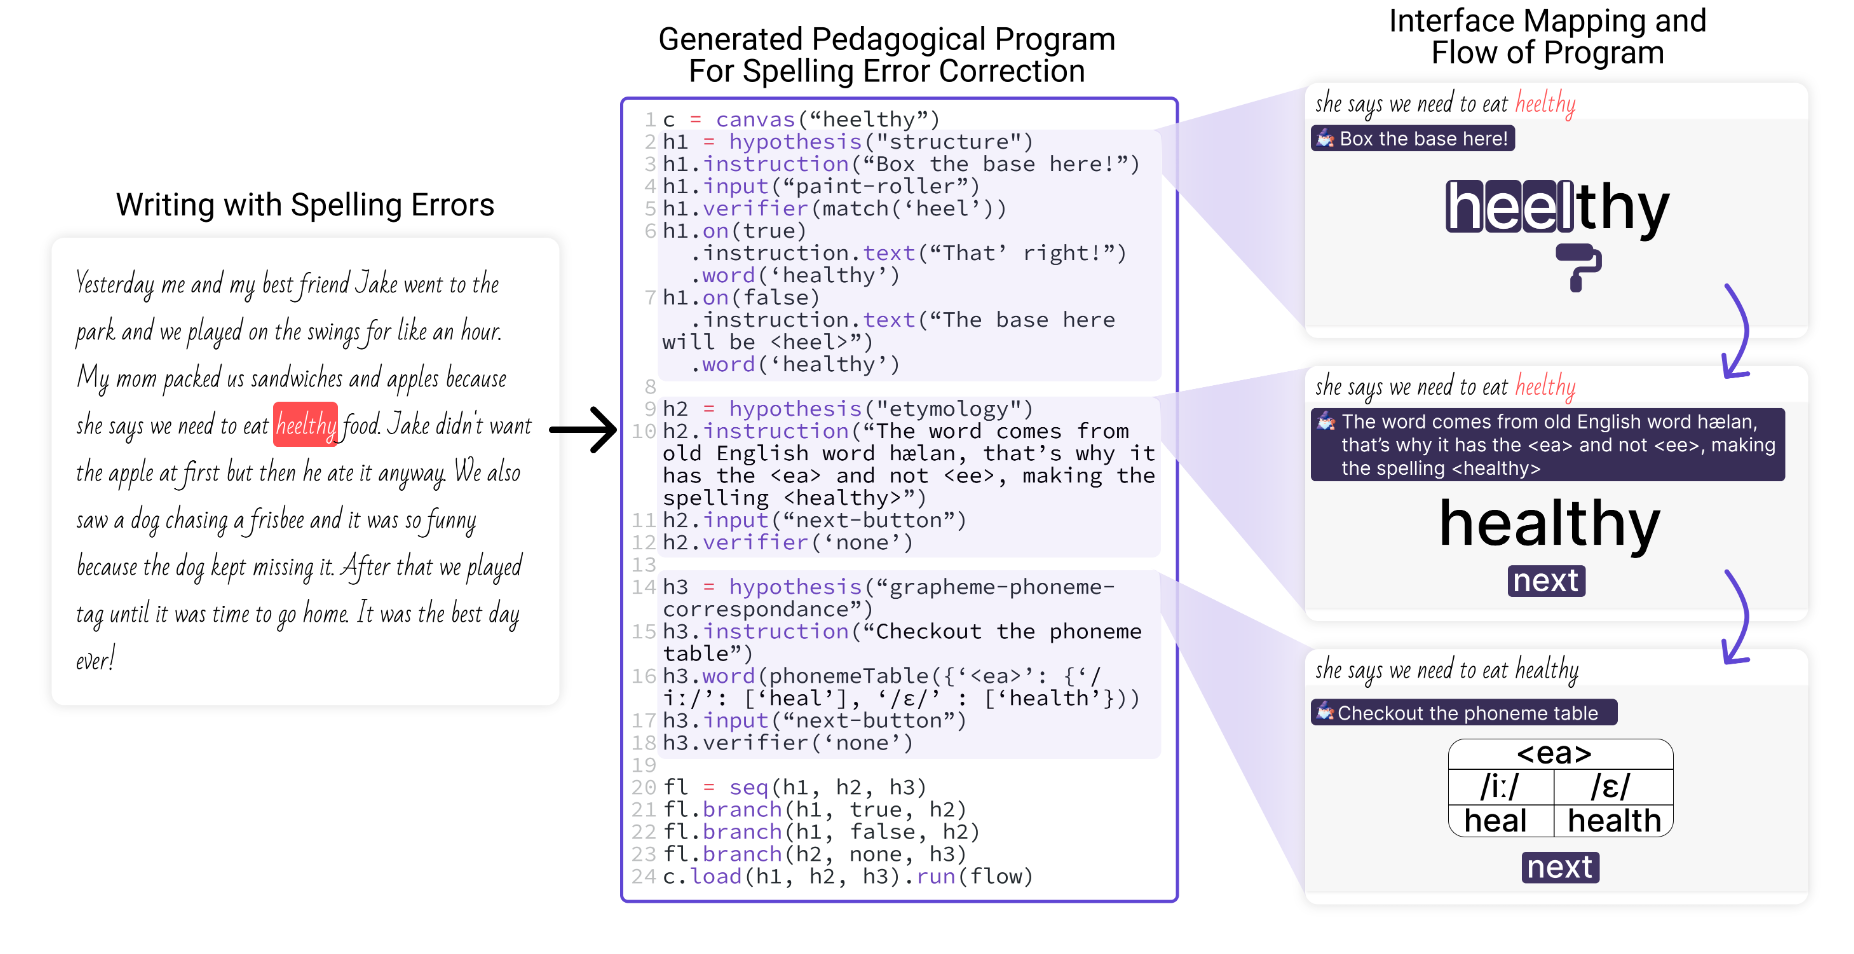Screen dimensions: 1854x954
Task: Select the "health" cell in the phoneme table
Action: pos(1613,821)
